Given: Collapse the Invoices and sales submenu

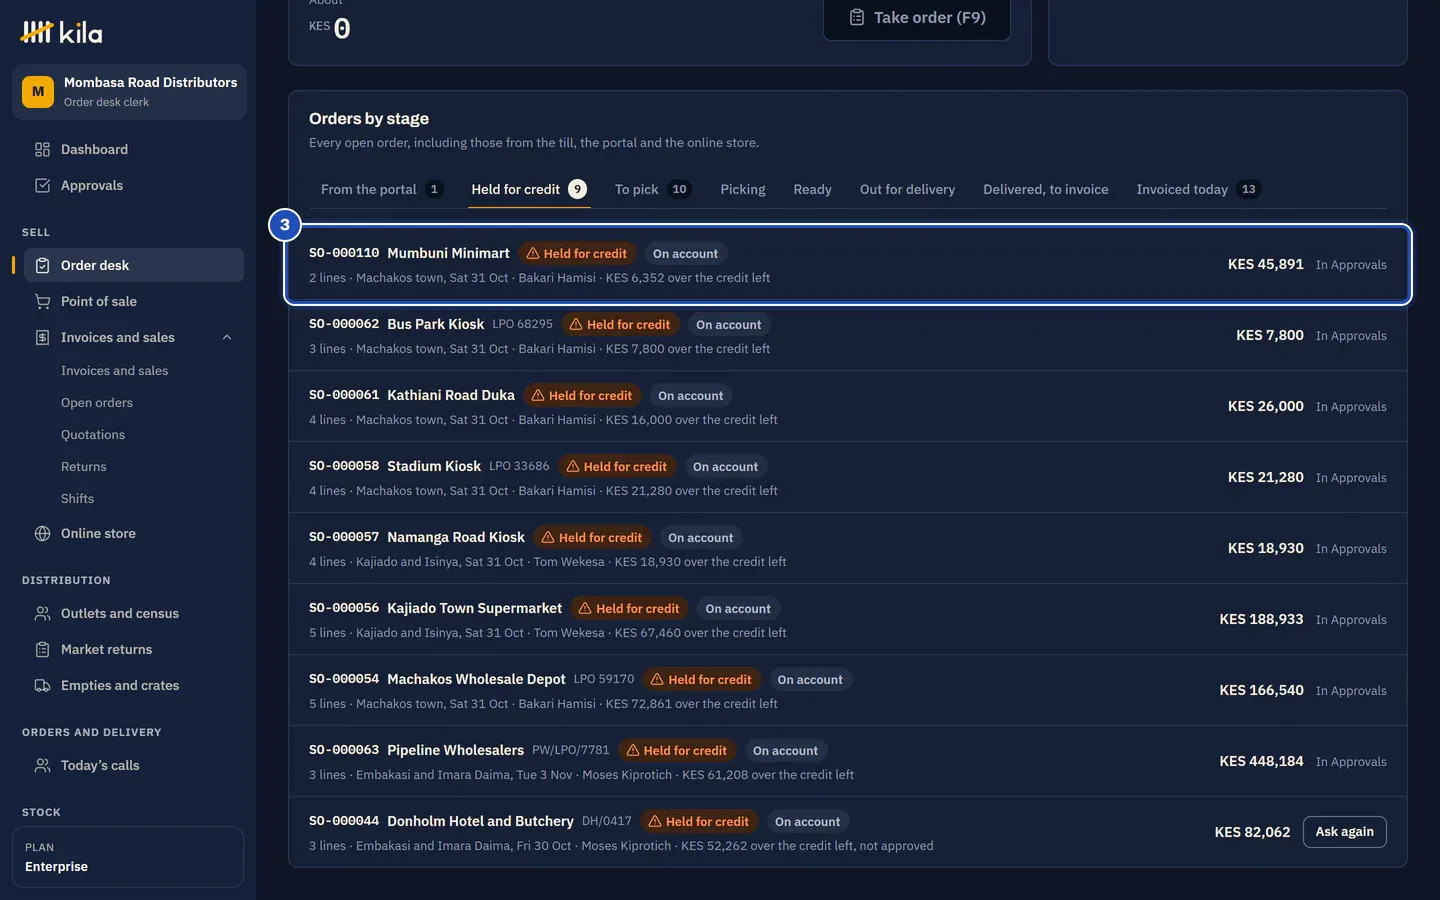Looking at the screenshot, I should coord(227,338).
